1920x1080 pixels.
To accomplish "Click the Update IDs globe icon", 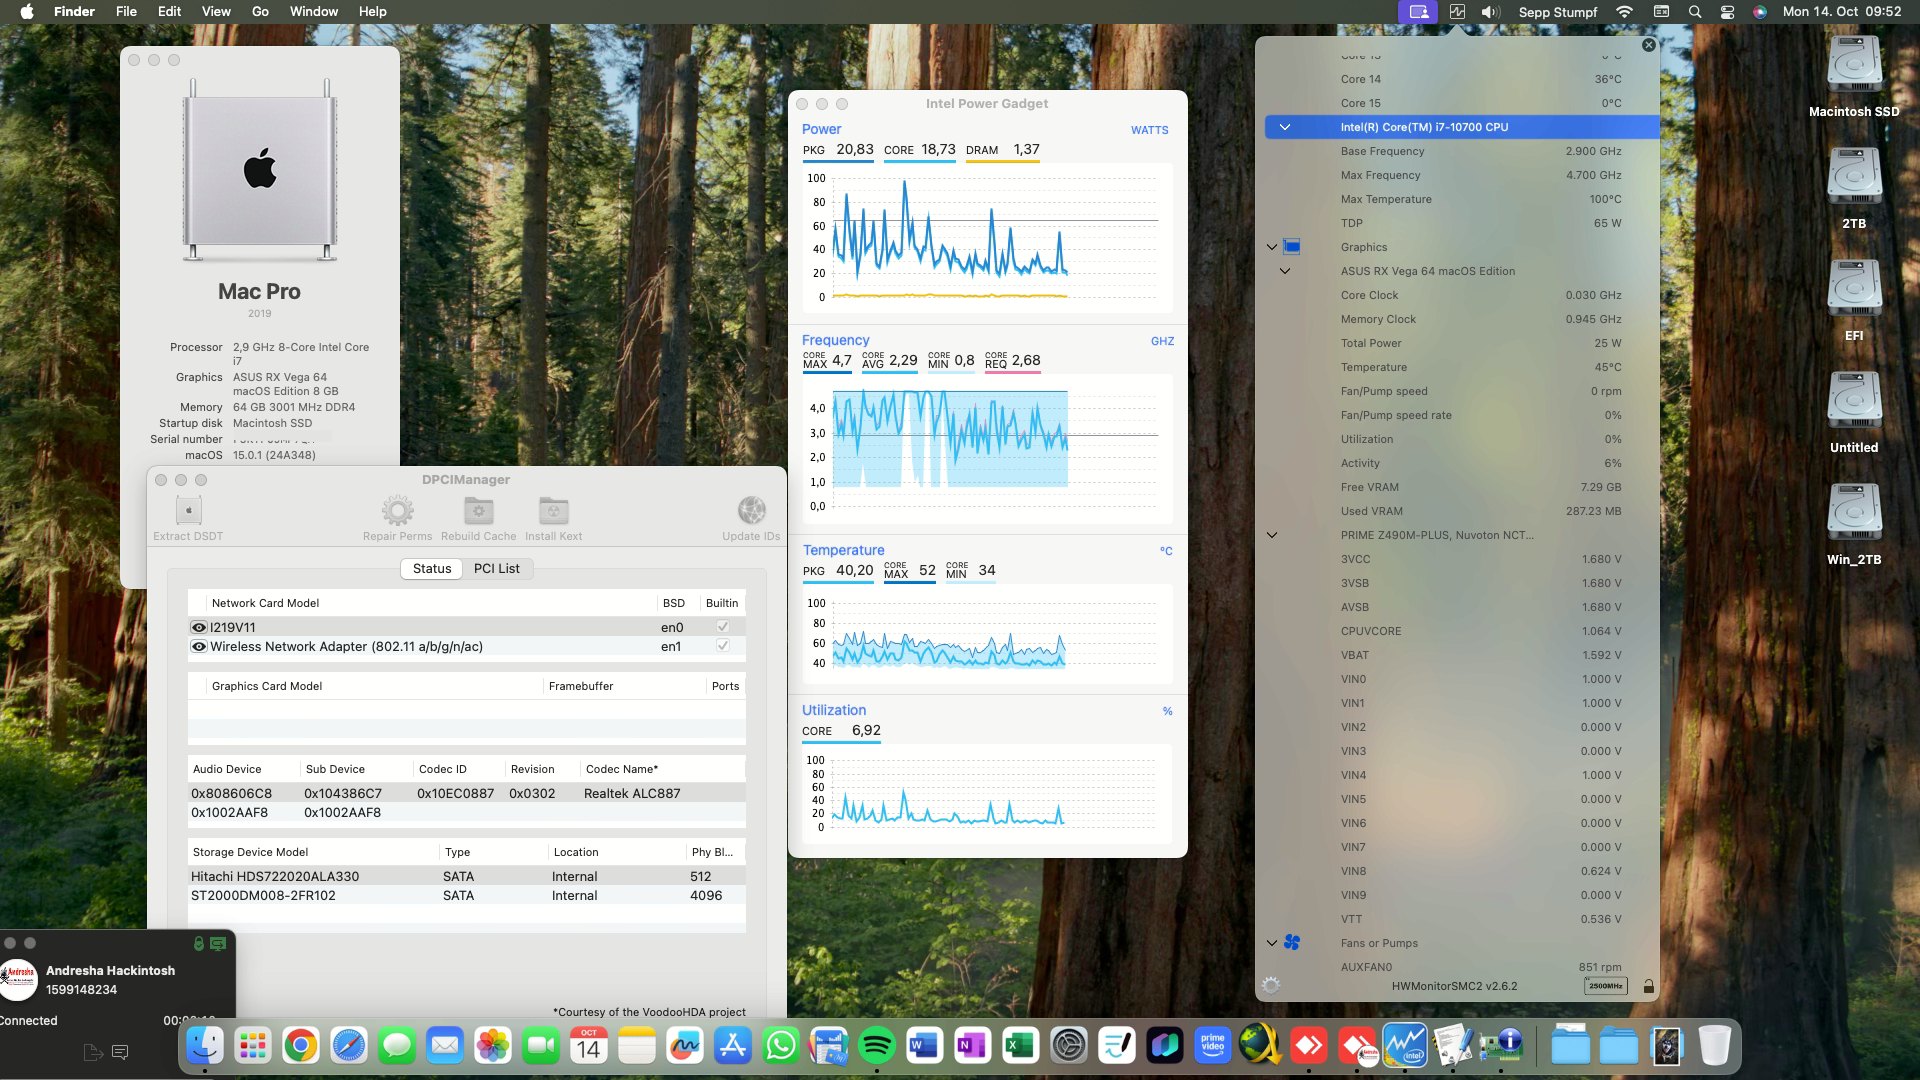I will coord(751,510).
